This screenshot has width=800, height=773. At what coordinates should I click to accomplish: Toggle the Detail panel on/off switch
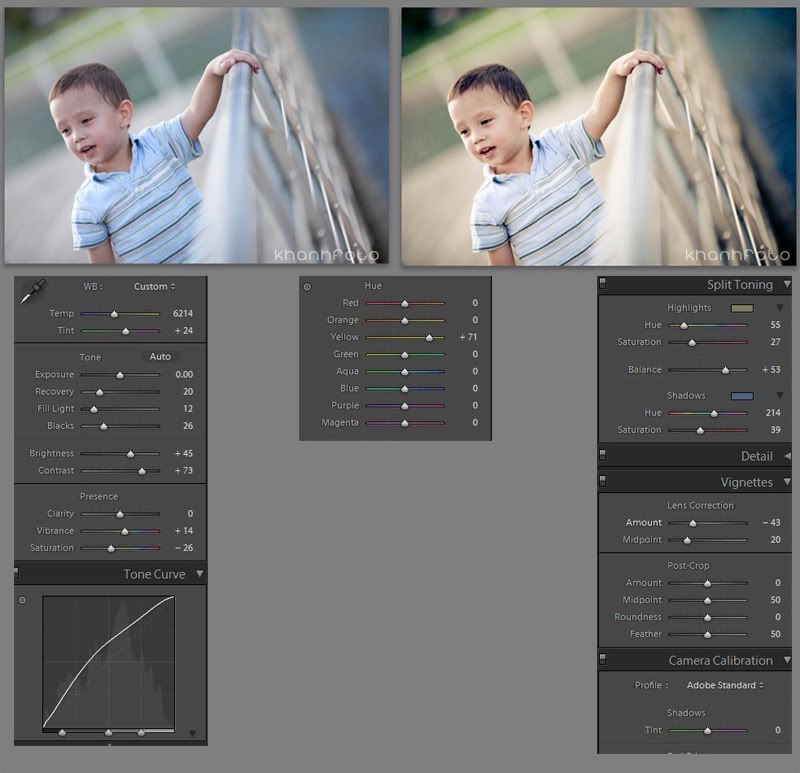click(603, 455)
